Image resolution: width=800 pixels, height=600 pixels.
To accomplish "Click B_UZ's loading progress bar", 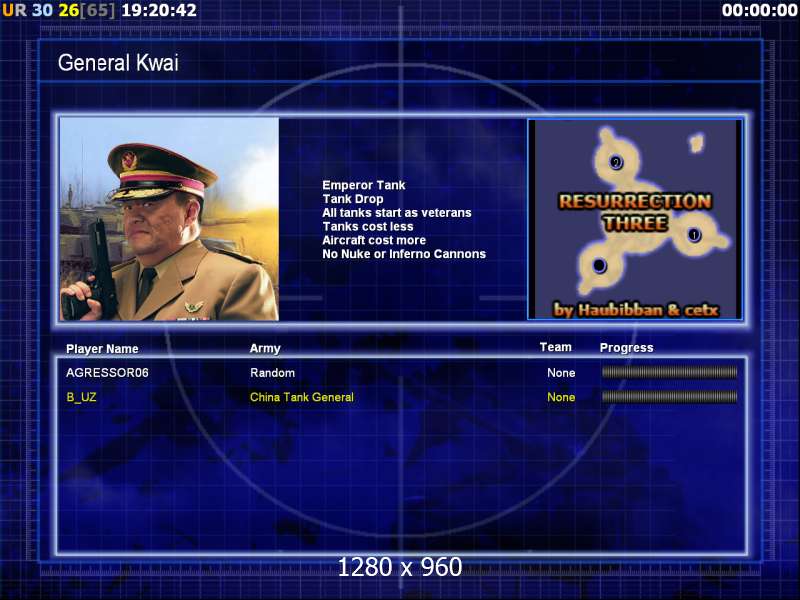I will (x=669, y=396).
